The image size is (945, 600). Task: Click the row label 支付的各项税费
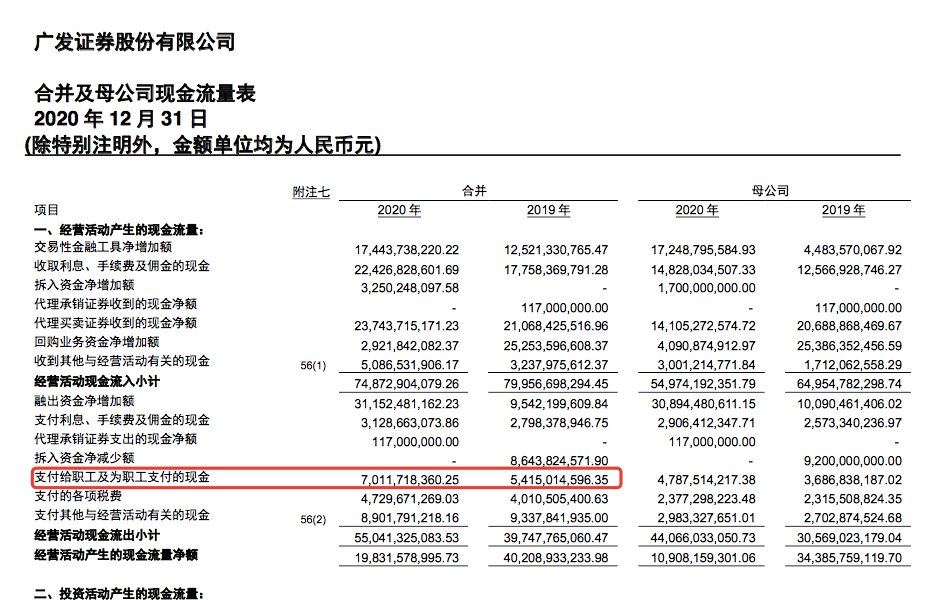(x=78, y=496)
